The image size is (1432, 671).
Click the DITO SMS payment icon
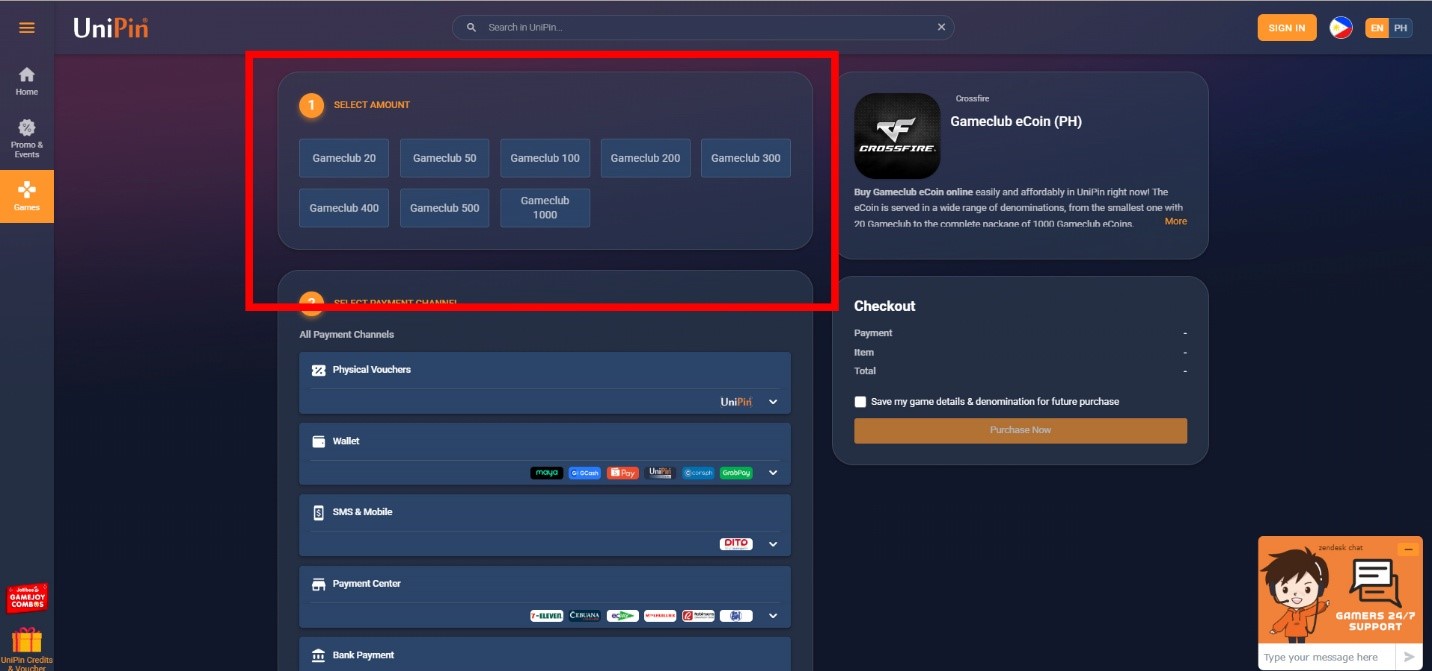point(736,543)
